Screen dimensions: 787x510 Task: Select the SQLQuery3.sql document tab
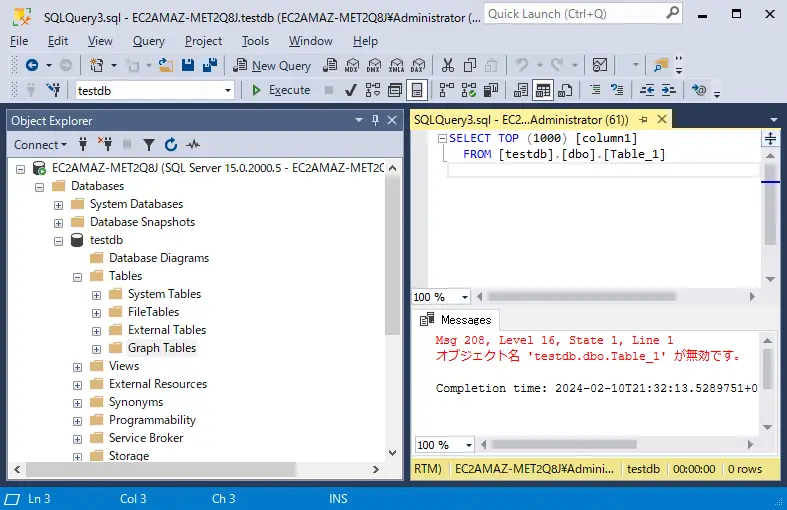[521, 119]
